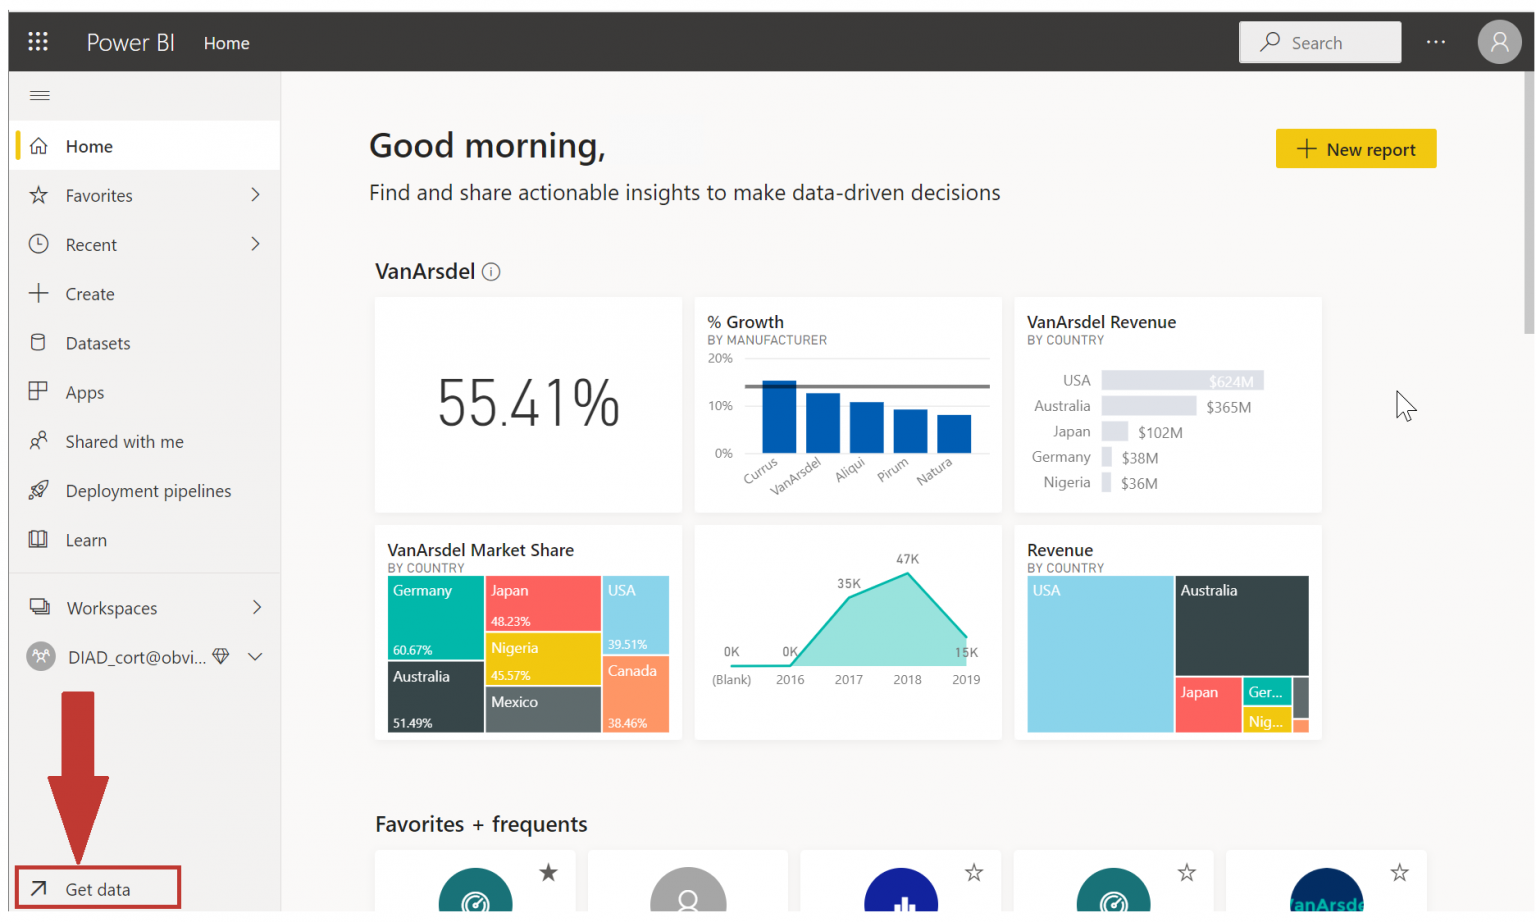This screenshot has width=1536, height=922.
Task: Open the Apps section
Action: coord(85,392)
